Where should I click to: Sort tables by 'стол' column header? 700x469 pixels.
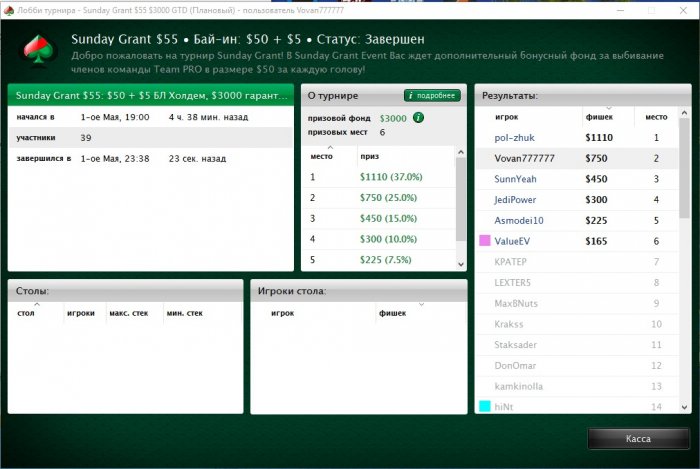click(x=26, y=313)
